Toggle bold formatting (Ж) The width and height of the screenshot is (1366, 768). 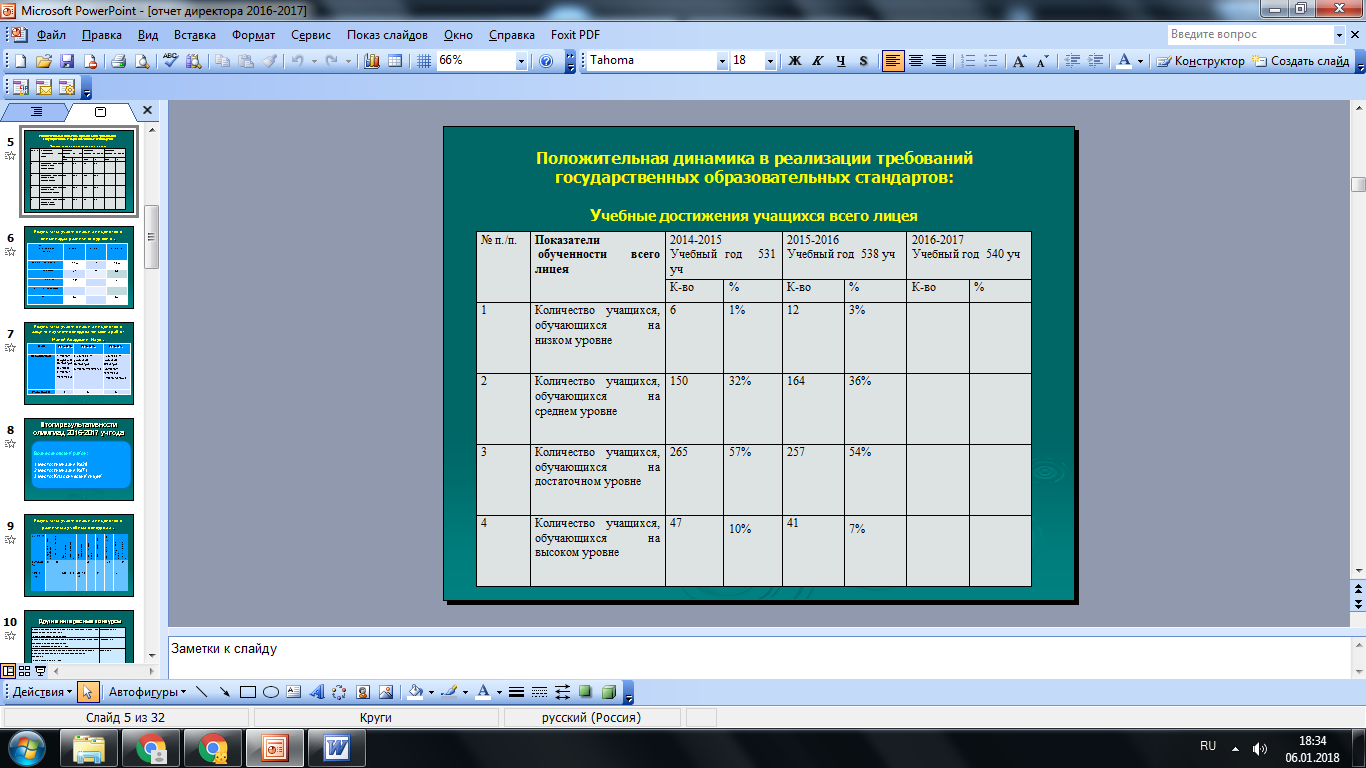pos(795,61)
